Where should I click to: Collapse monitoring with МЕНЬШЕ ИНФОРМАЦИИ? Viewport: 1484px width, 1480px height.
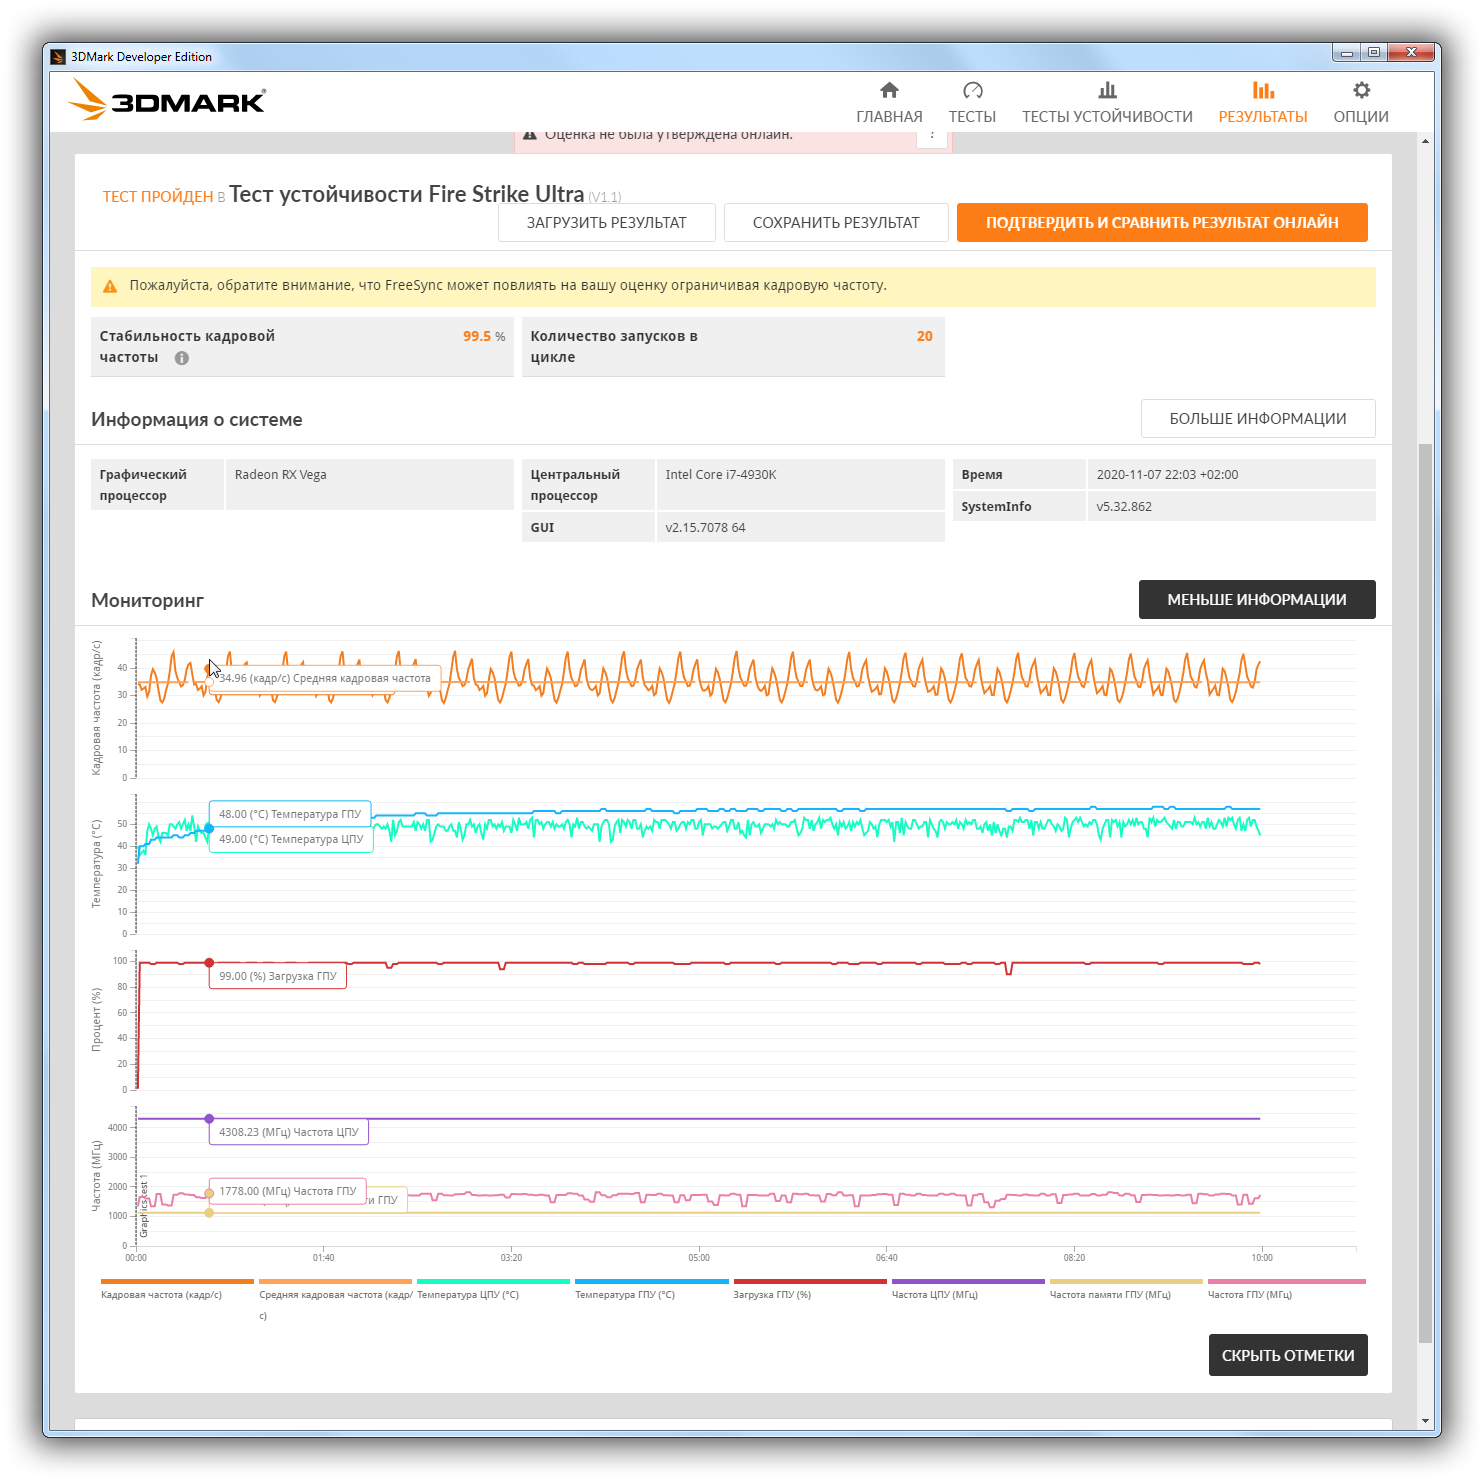(x=1257, y=600)
